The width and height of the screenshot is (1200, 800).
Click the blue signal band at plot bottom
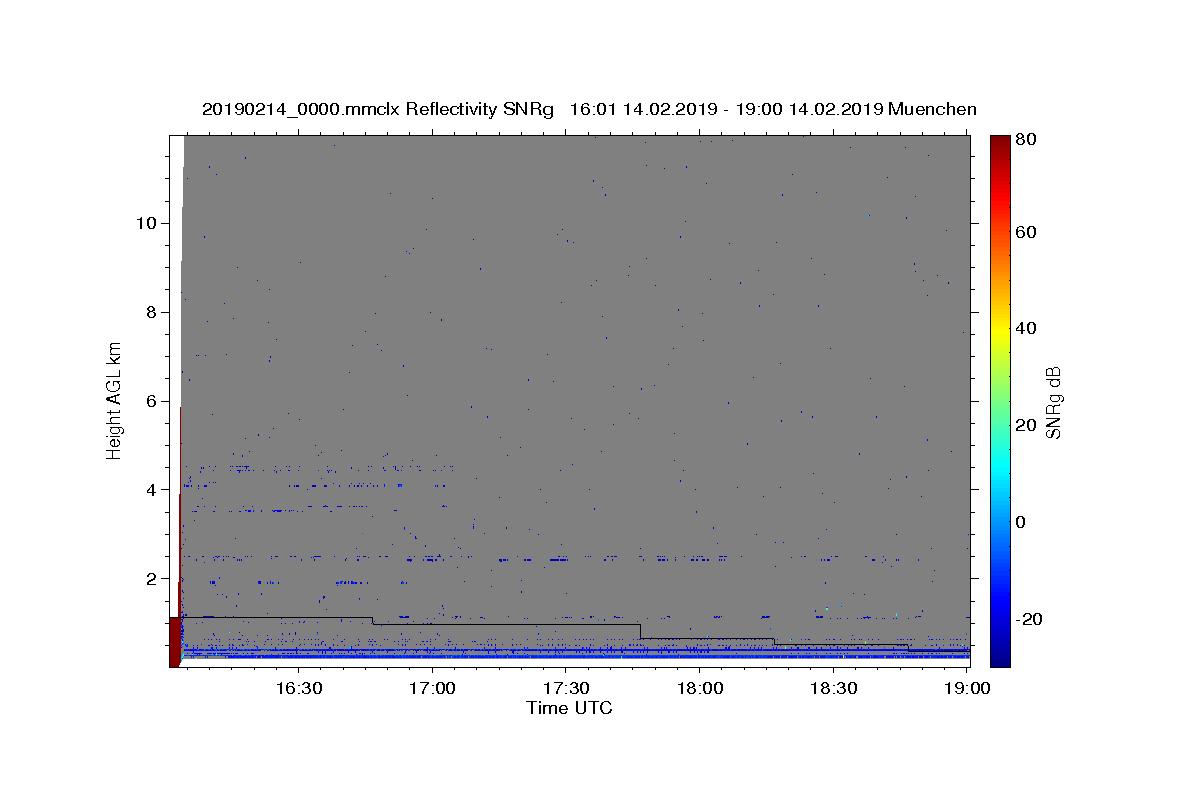click(x=576, y=655)
